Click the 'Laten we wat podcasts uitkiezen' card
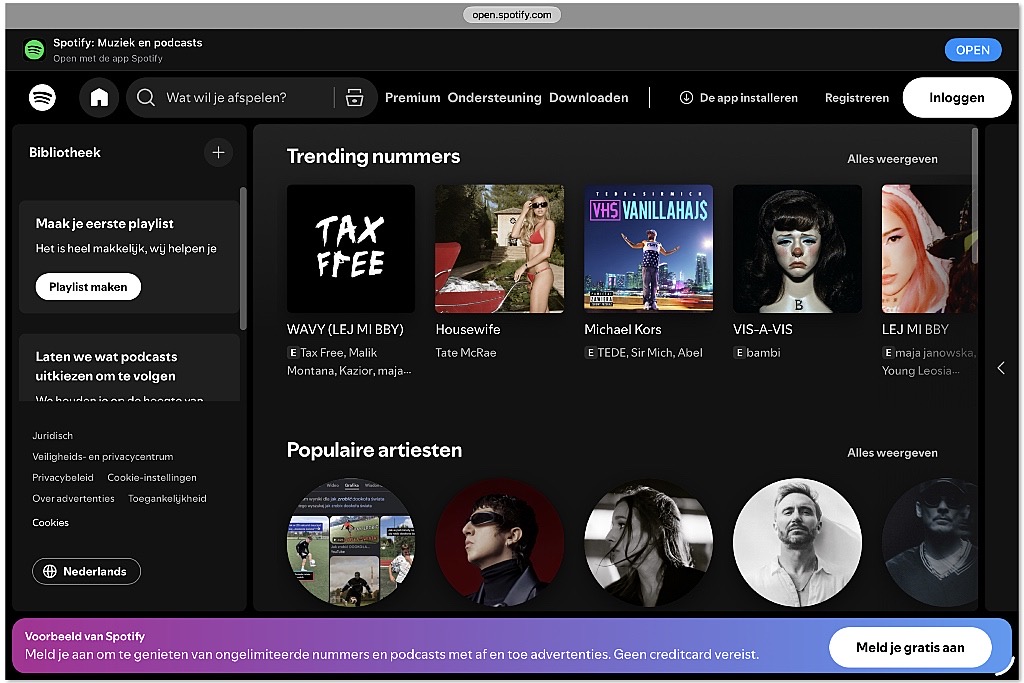 tap(129, 368)
